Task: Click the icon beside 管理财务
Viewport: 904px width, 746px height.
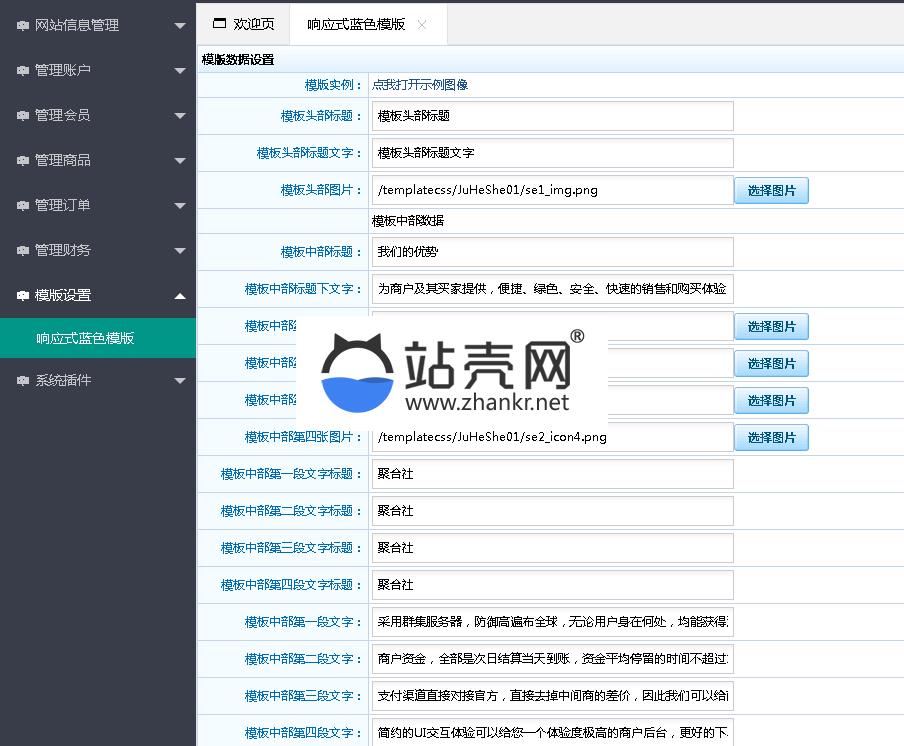Action: (22, 251)
